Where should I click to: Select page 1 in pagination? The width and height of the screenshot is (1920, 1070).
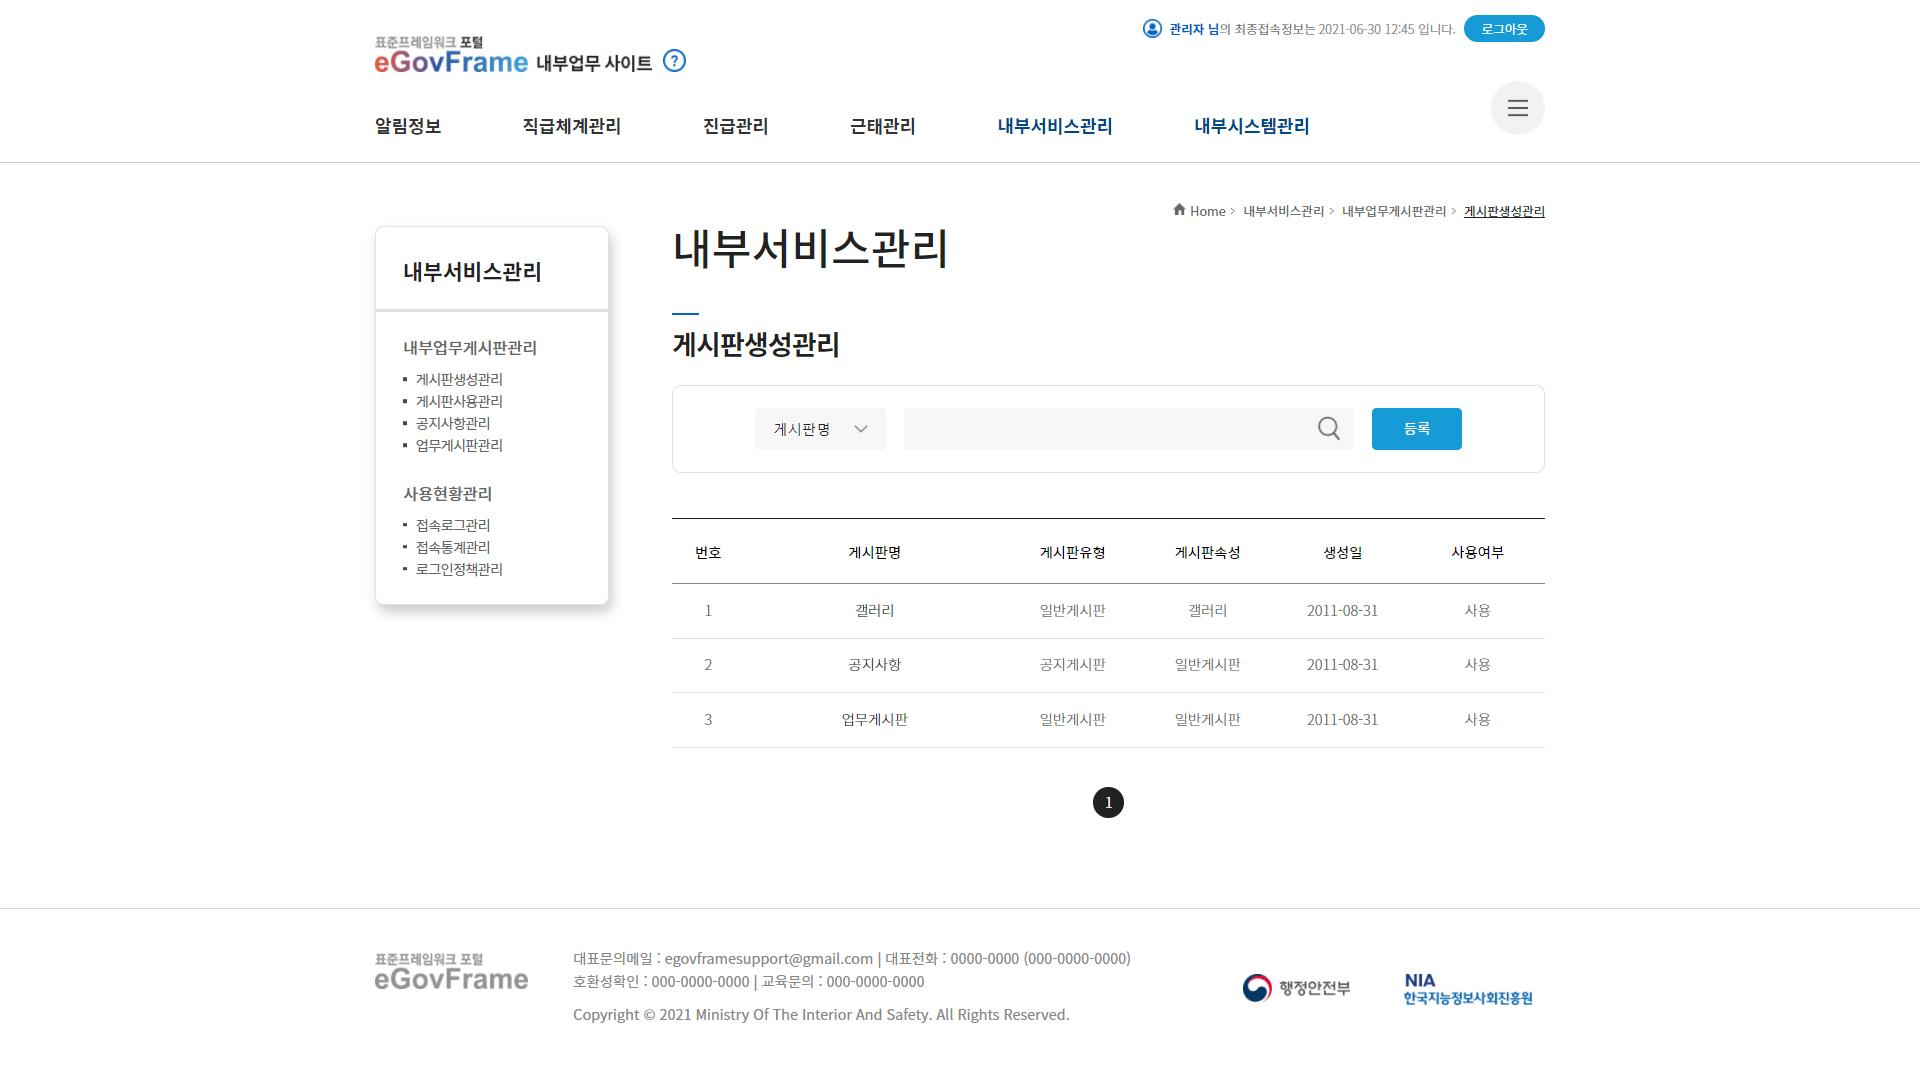(x=1108, y=803)
